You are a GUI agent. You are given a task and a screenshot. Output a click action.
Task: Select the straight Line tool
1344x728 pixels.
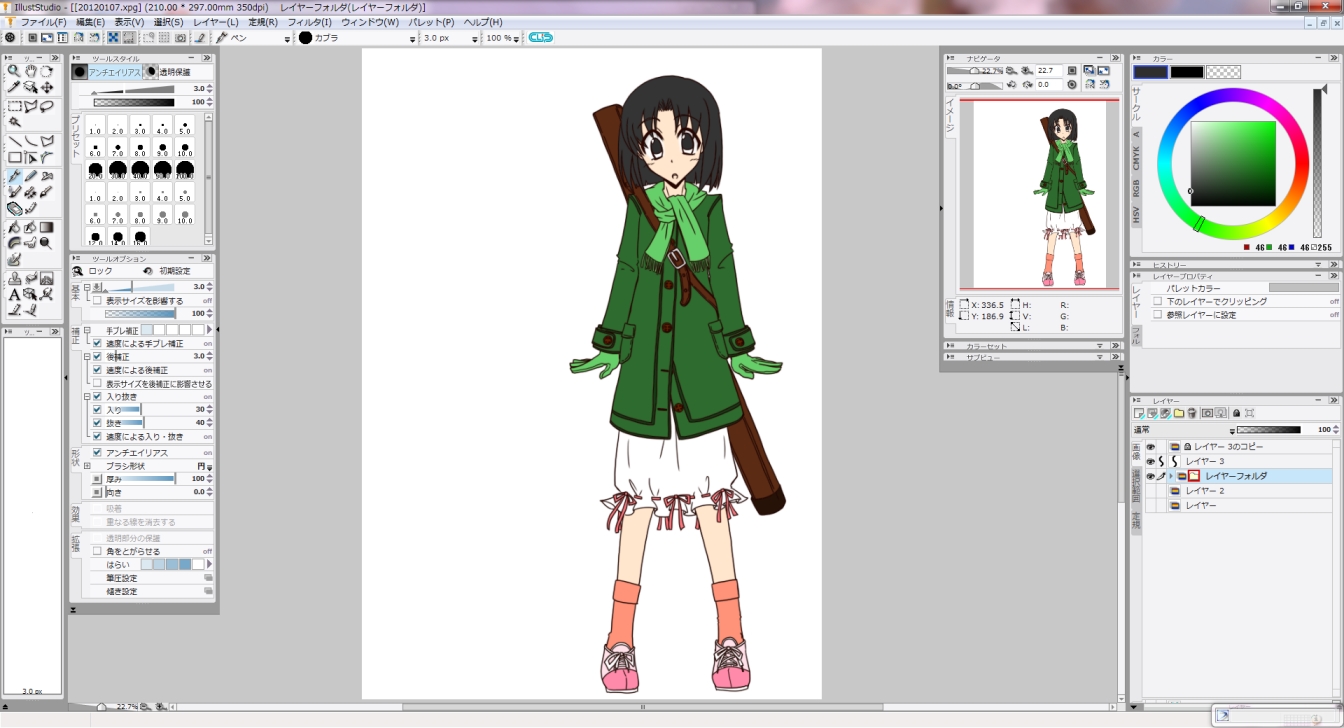click(14, 141)
